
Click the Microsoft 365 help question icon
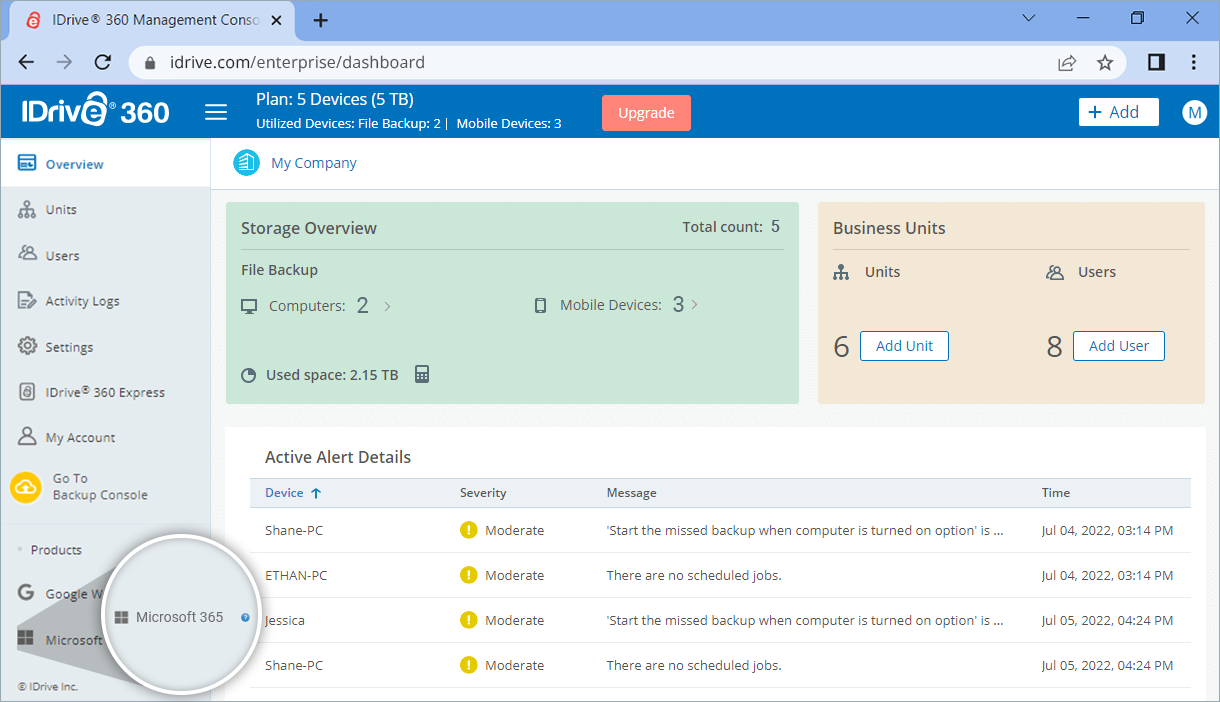pos(245,617)
